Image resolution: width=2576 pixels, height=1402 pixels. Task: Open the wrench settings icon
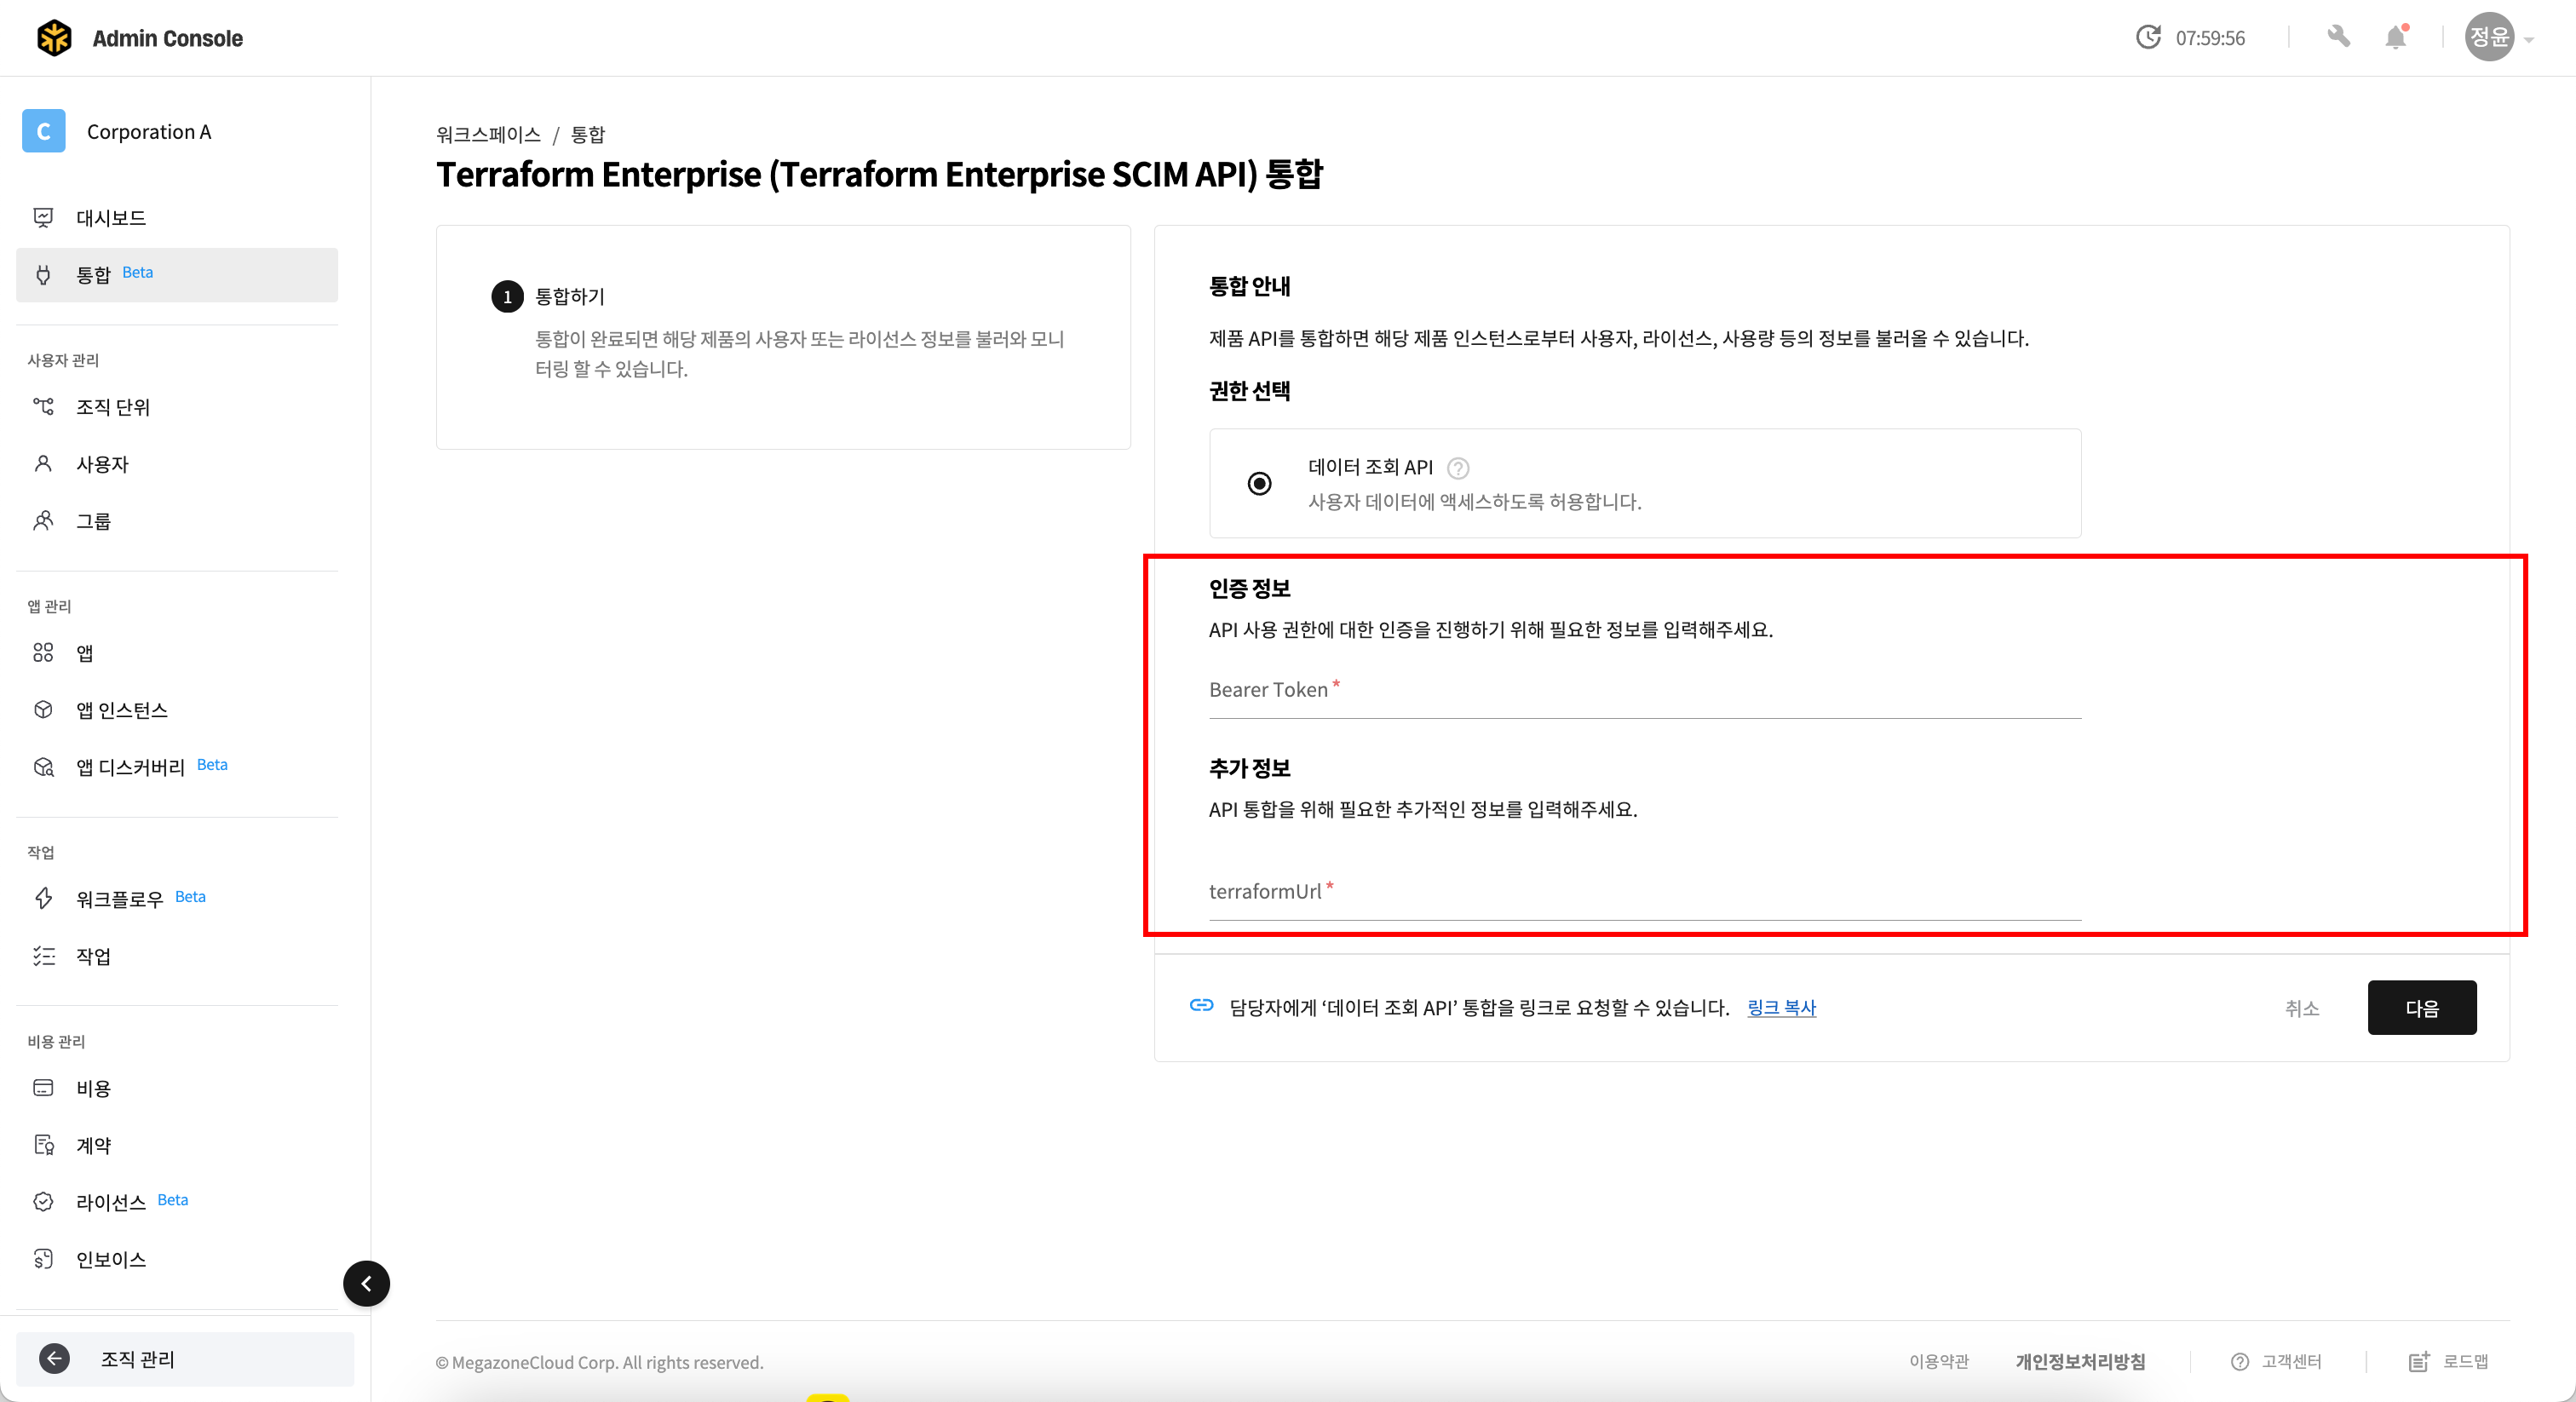point(2338,38)
